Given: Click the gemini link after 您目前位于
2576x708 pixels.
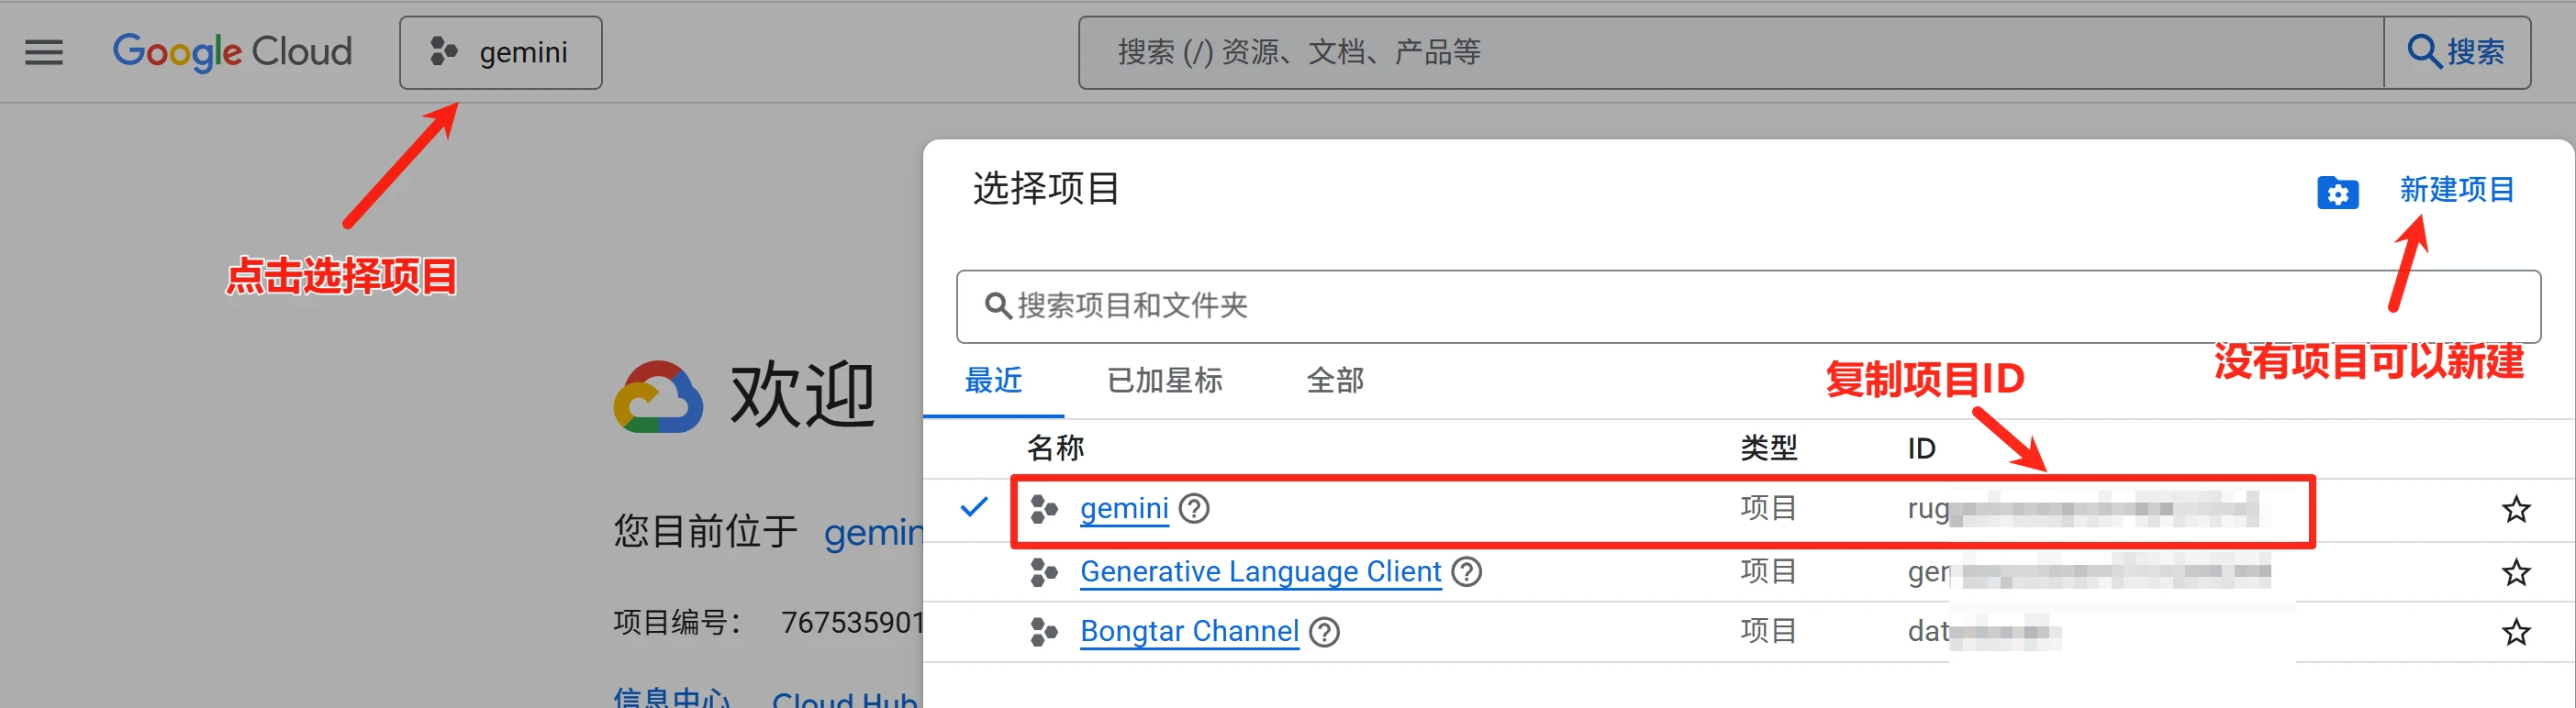Looking at the screenshot, I should click(x=872, y=532).
